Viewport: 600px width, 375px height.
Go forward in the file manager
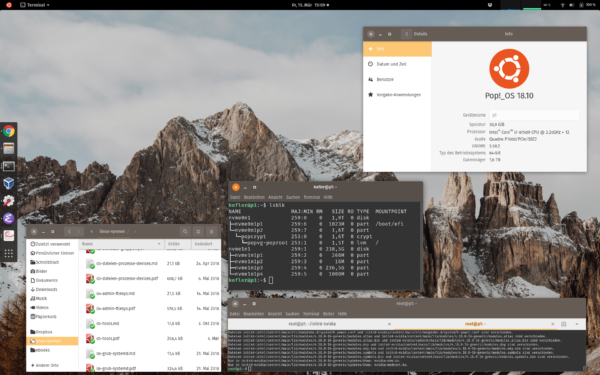[79, 232]
